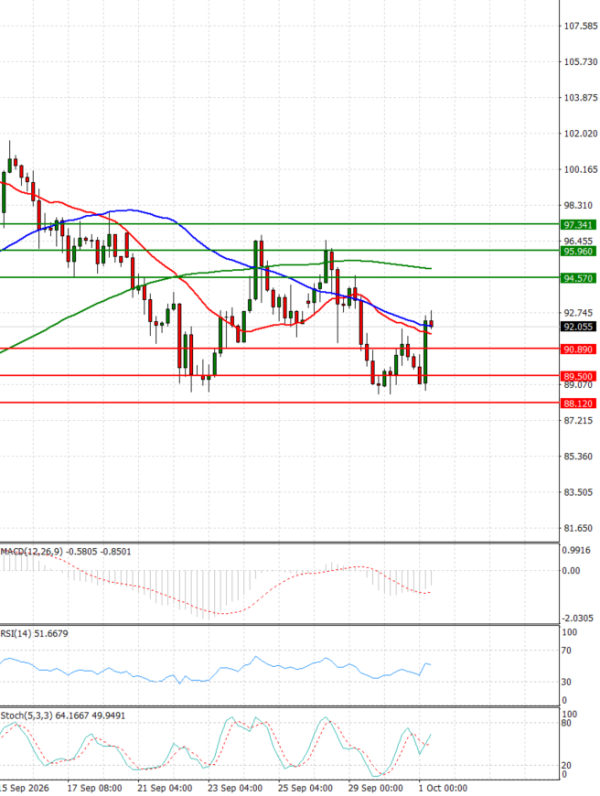
Task: Click the 29 Sep 00:00 time label
Action: click(375, 788)
